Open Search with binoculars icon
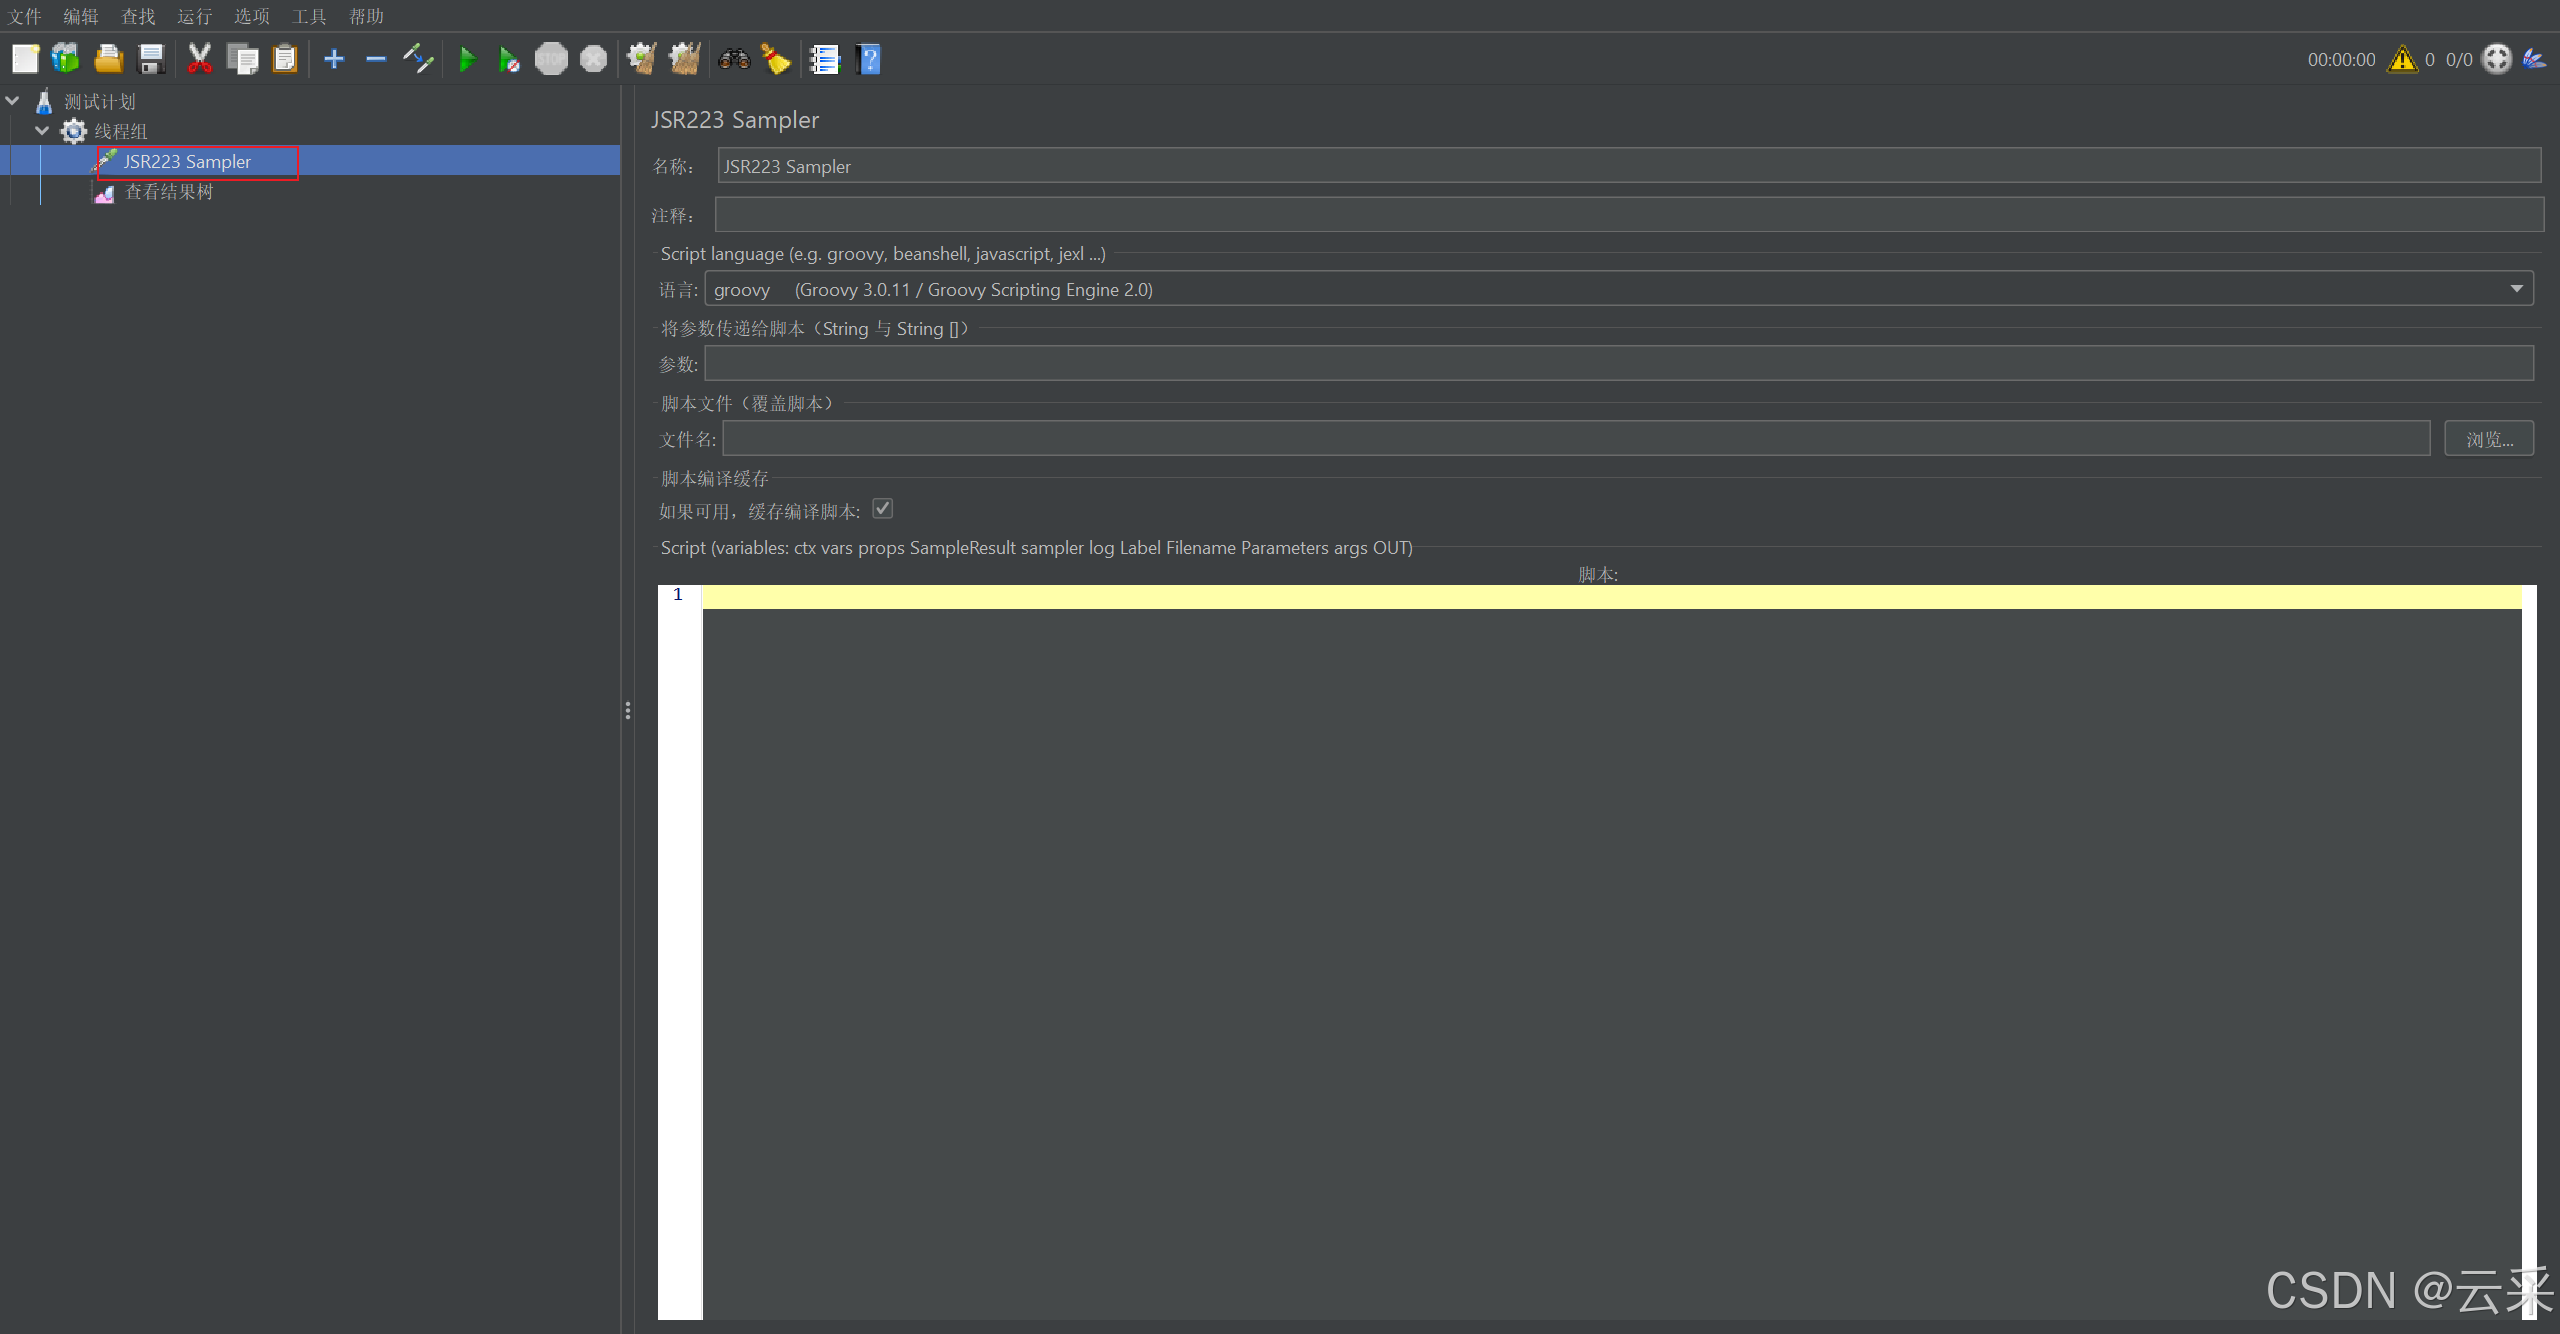2560x1334 pixels. point(734,59)
